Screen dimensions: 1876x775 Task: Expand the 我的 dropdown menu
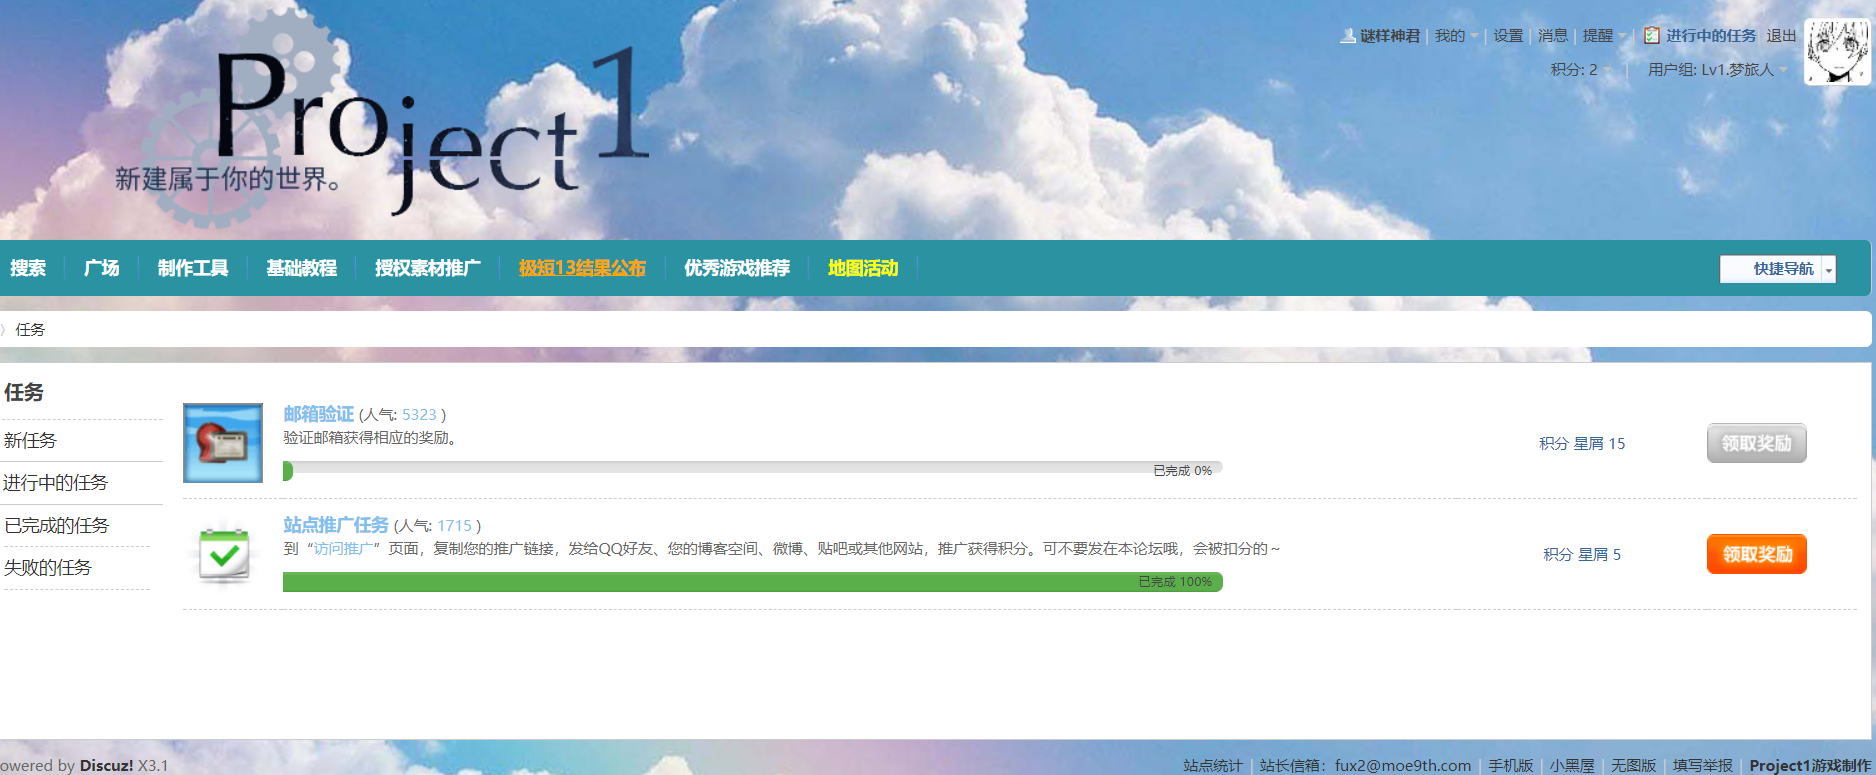point(1456,36)
